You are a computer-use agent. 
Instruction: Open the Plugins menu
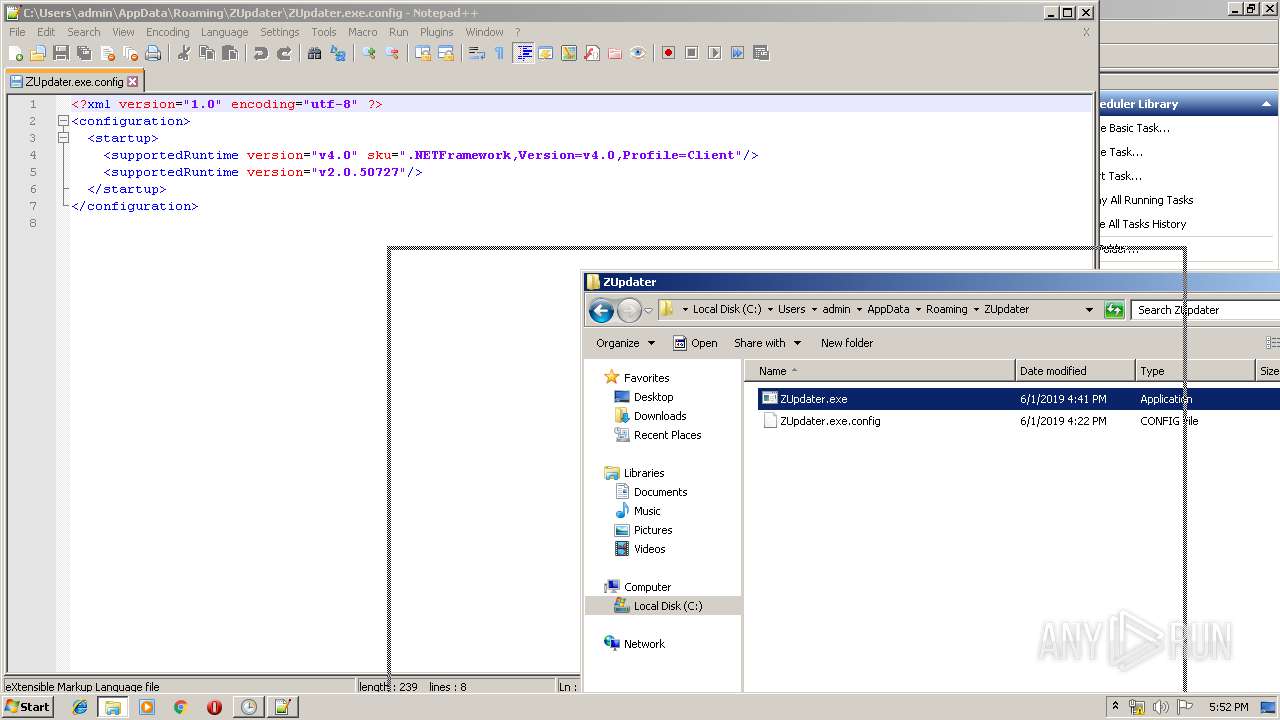coord(436,32)
